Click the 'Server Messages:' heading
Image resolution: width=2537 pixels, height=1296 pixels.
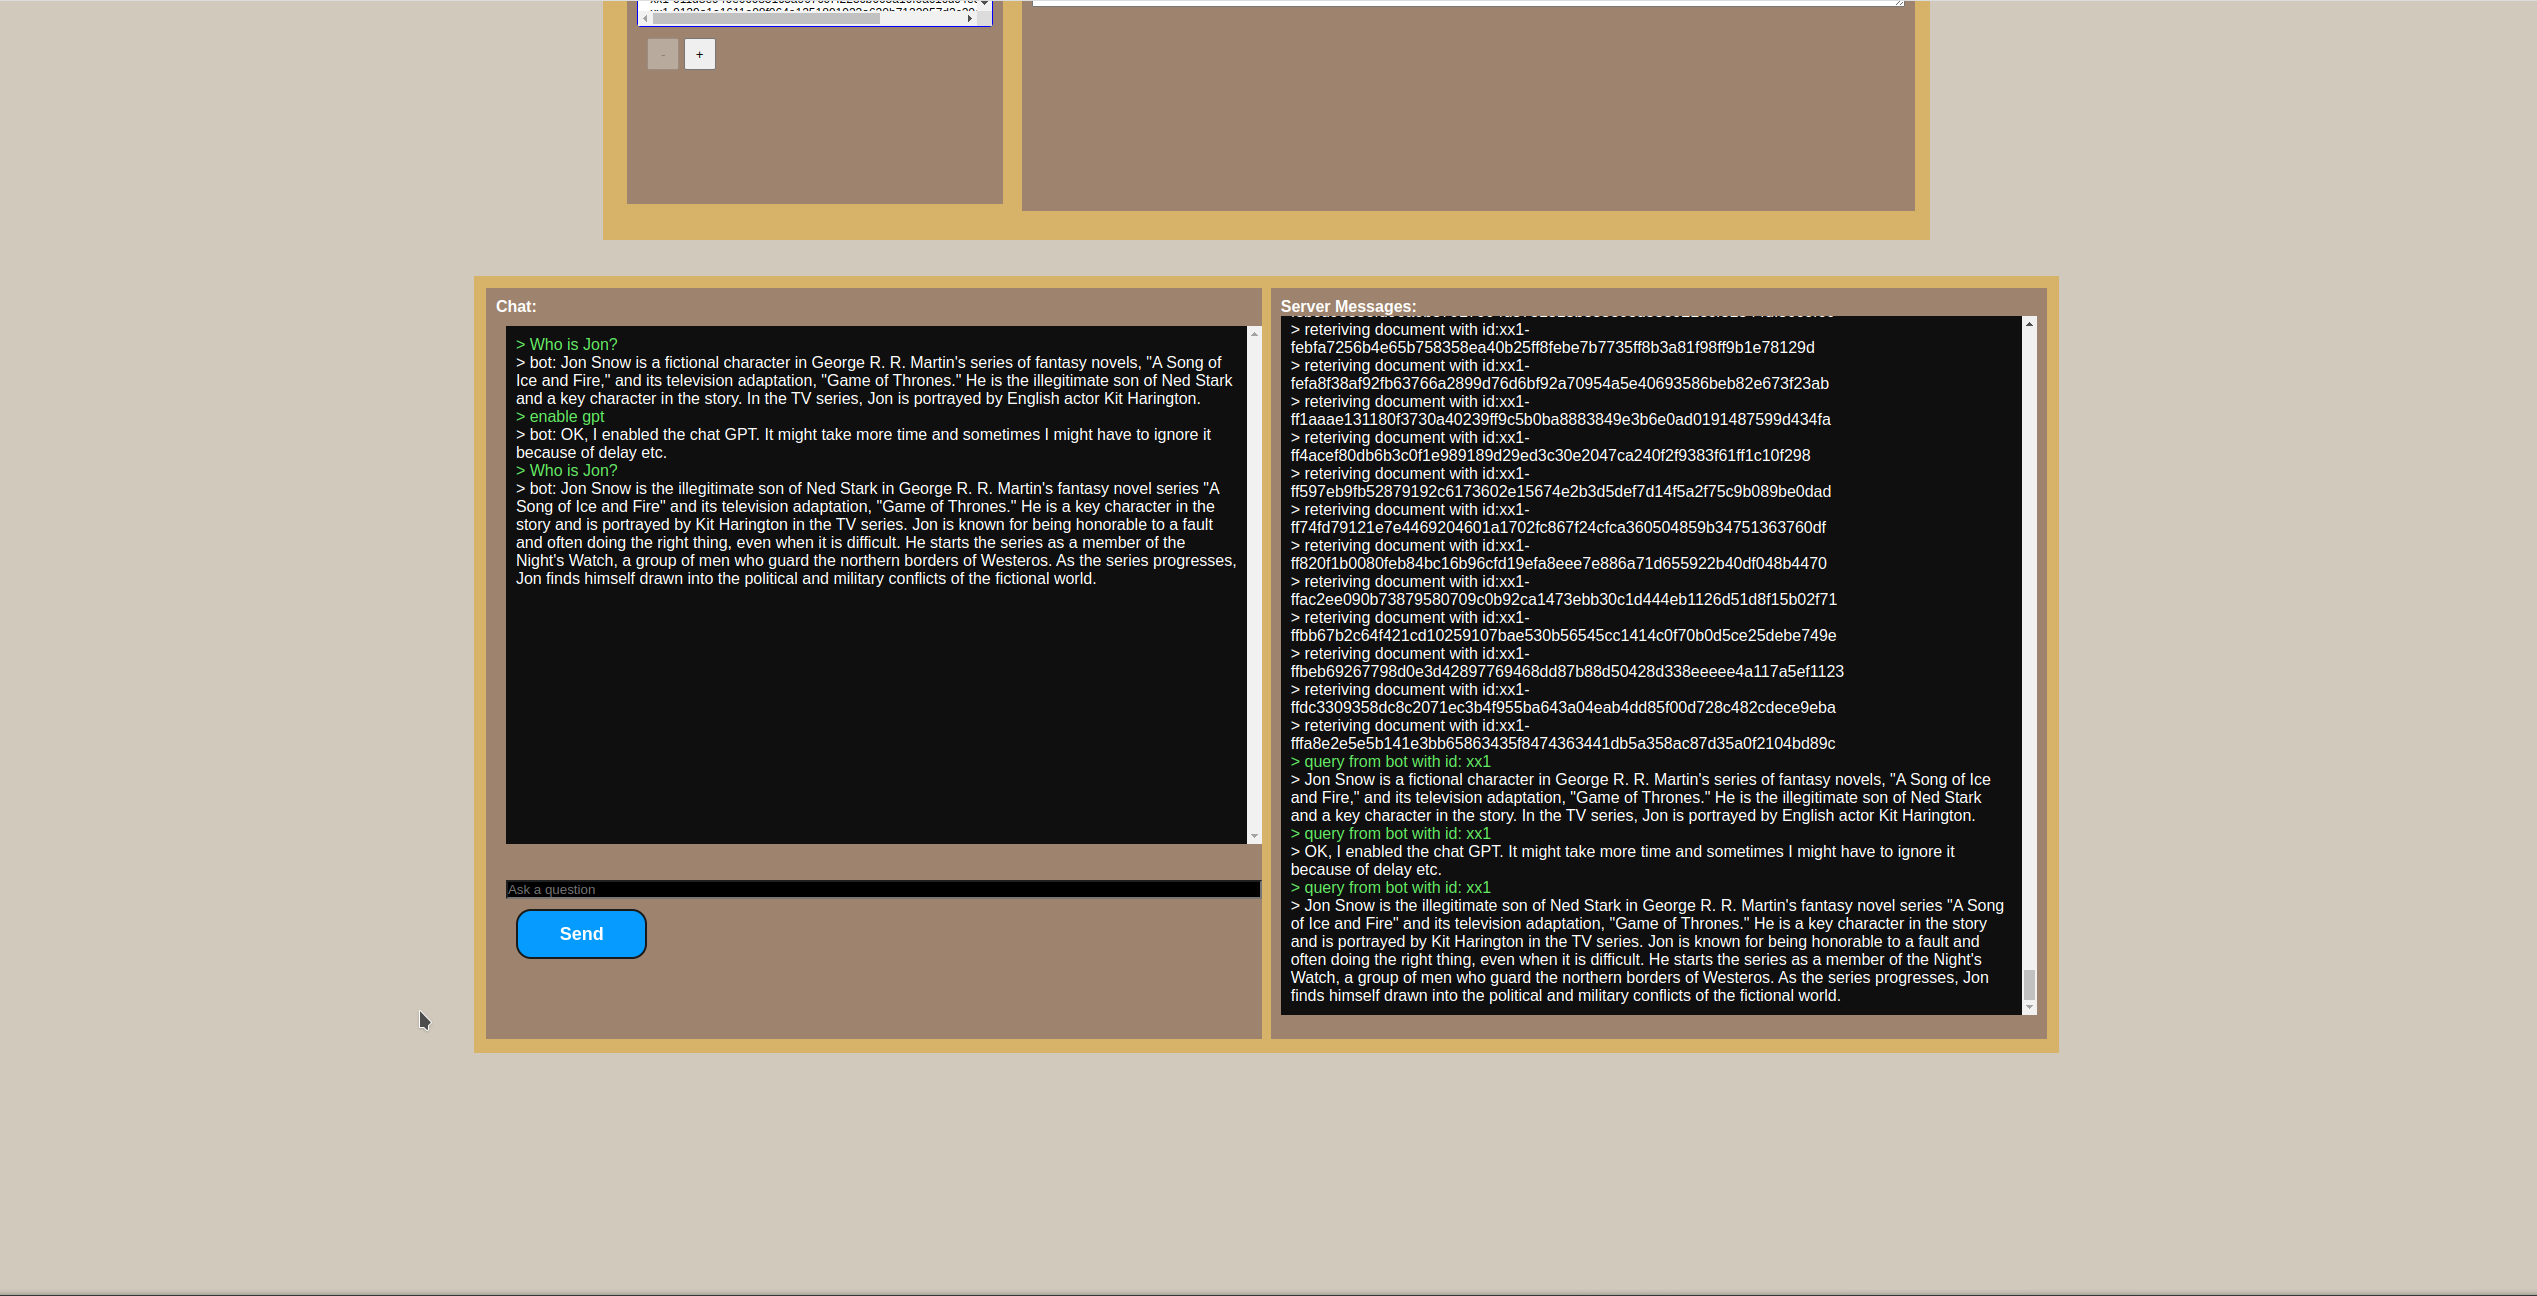coord(1347,306)
